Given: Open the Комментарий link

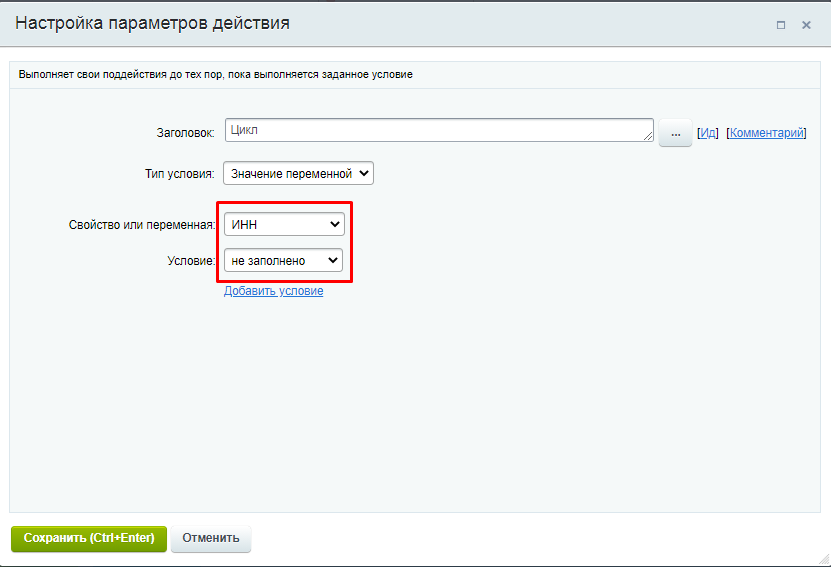Looking at the screenshot, I should [x=766, y=133].
